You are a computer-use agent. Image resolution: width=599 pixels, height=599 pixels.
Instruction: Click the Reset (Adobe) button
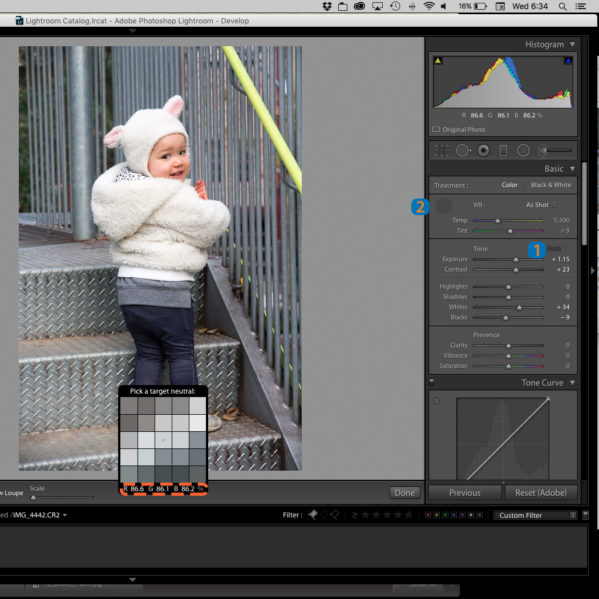tap(541, 493)
